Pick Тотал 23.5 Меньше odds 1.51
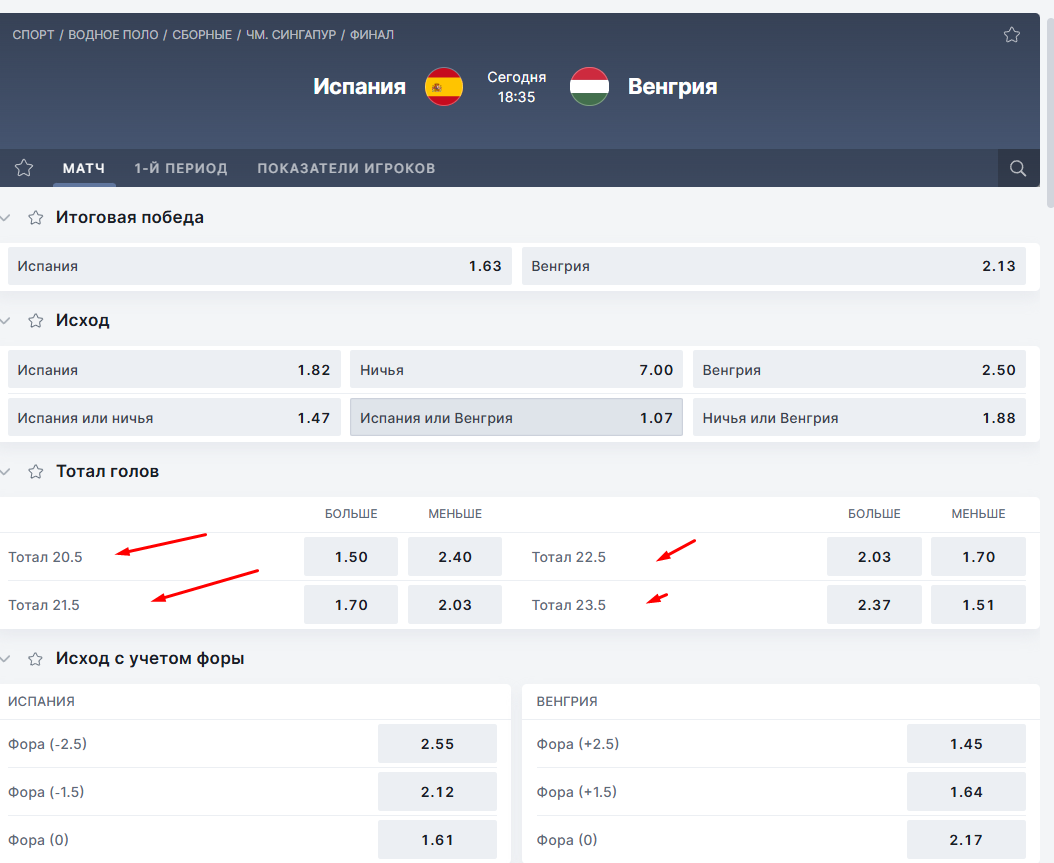This screenshot has width=1054, height=863. point(978,605)
